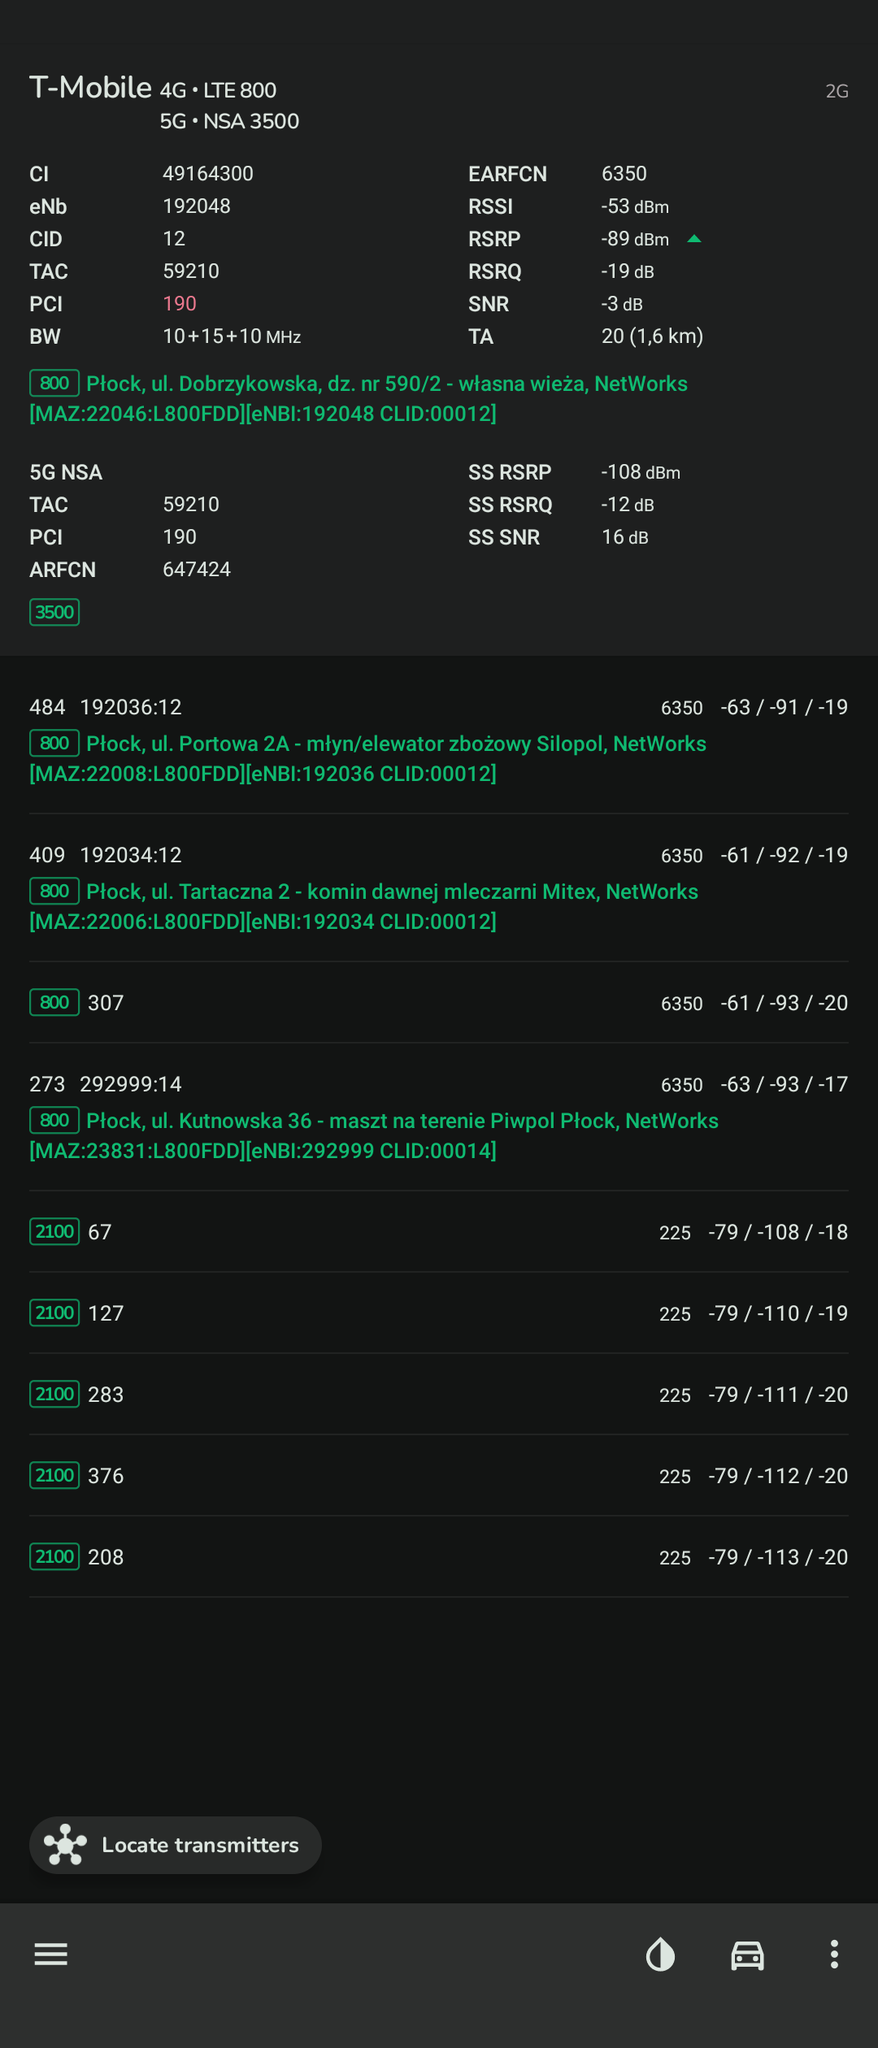This screenshot has width=878, height=2048.
Task: Open the hamburger menu
Action: 51,1954
